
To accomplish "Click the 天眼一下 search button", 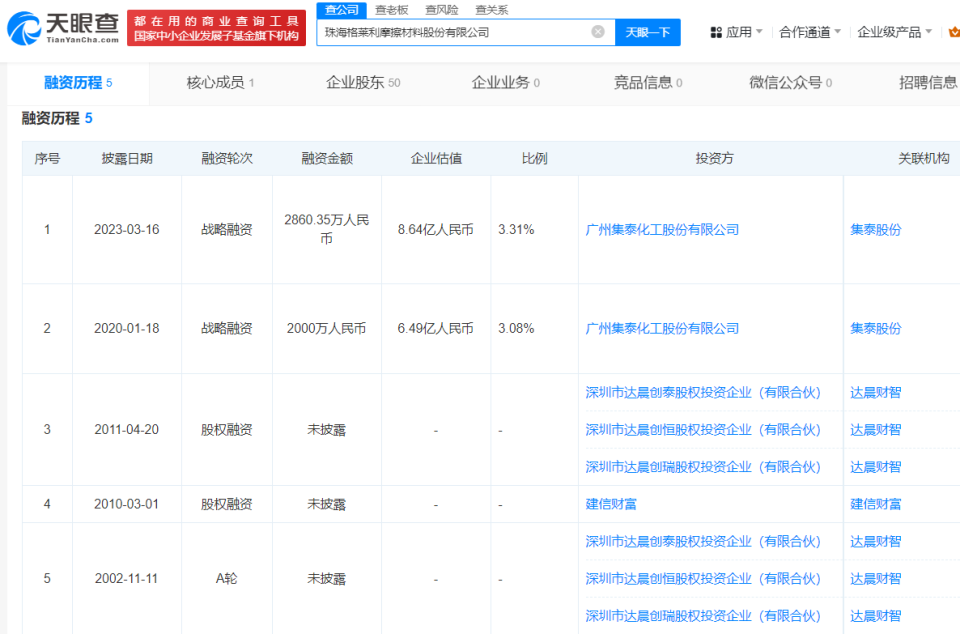I will point(648,31).
